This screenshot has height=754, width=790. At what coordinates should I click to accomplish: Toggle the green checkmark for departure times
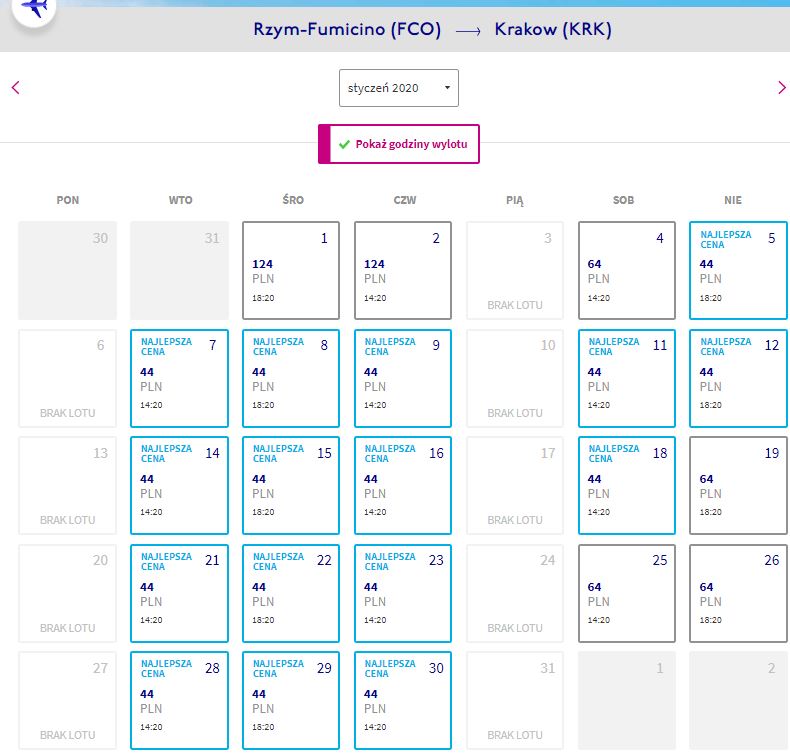point(344,145)
